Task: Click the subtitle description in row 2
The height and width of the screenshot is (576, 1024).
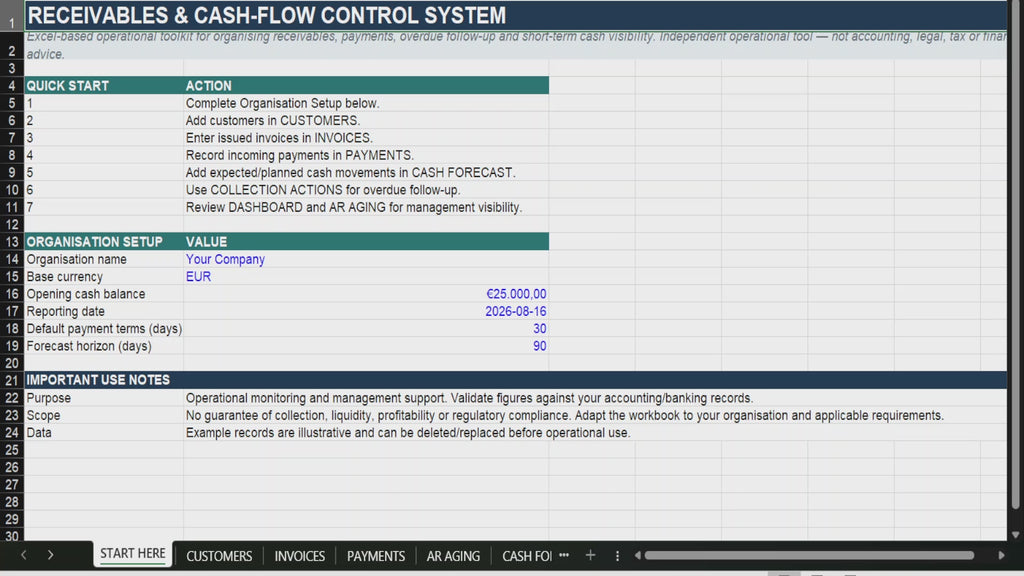Action: pyautogui.click(x=516, y=45)
